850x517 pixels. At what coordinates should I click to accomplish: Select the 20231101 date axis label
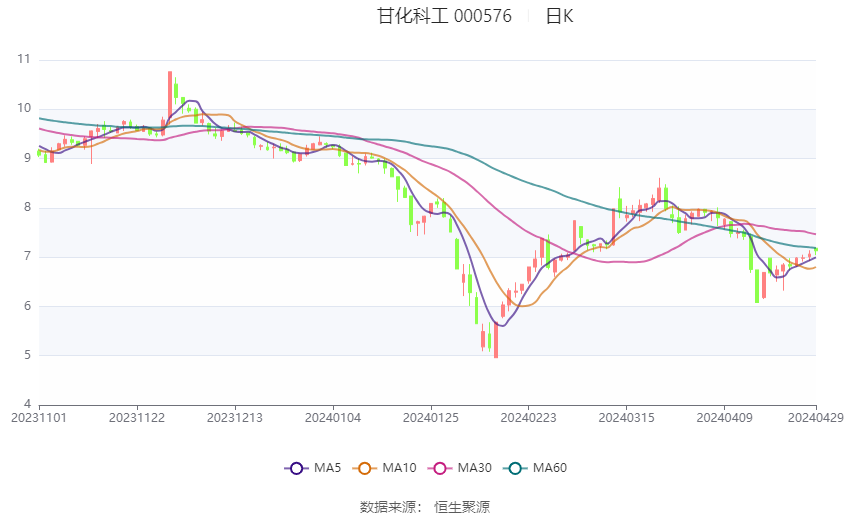(39, 418)
